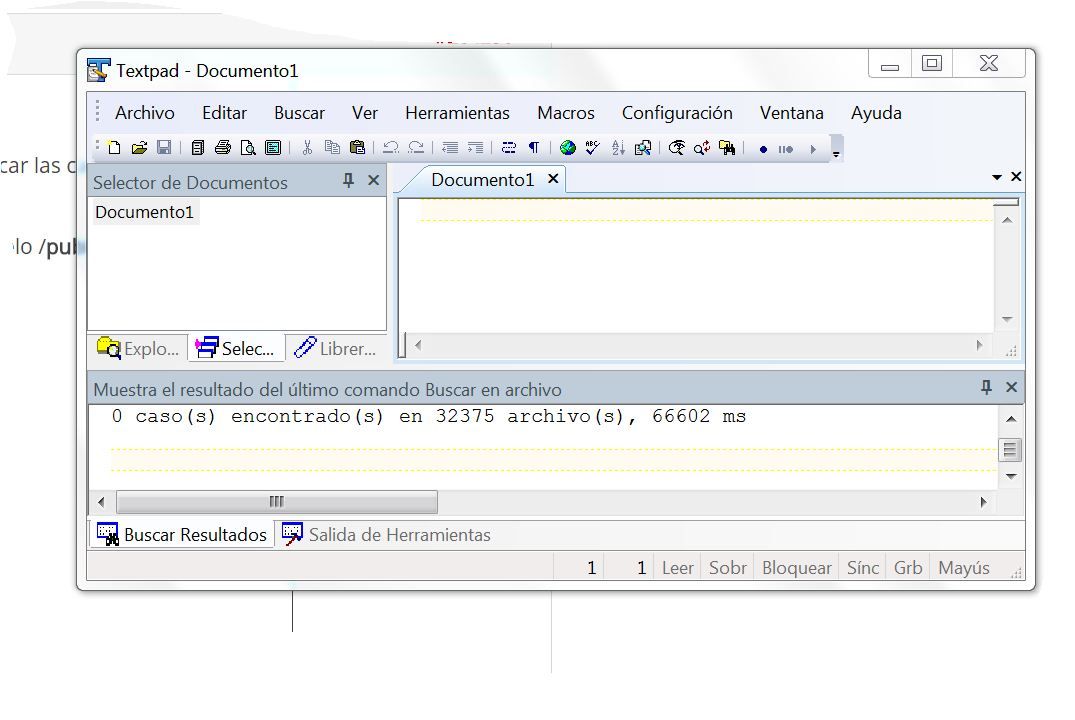The height and width of the screenshot is (720, 1075).
Task: Open the Ayuda menu
Action: pyautogui.click(x=876, y=112)
